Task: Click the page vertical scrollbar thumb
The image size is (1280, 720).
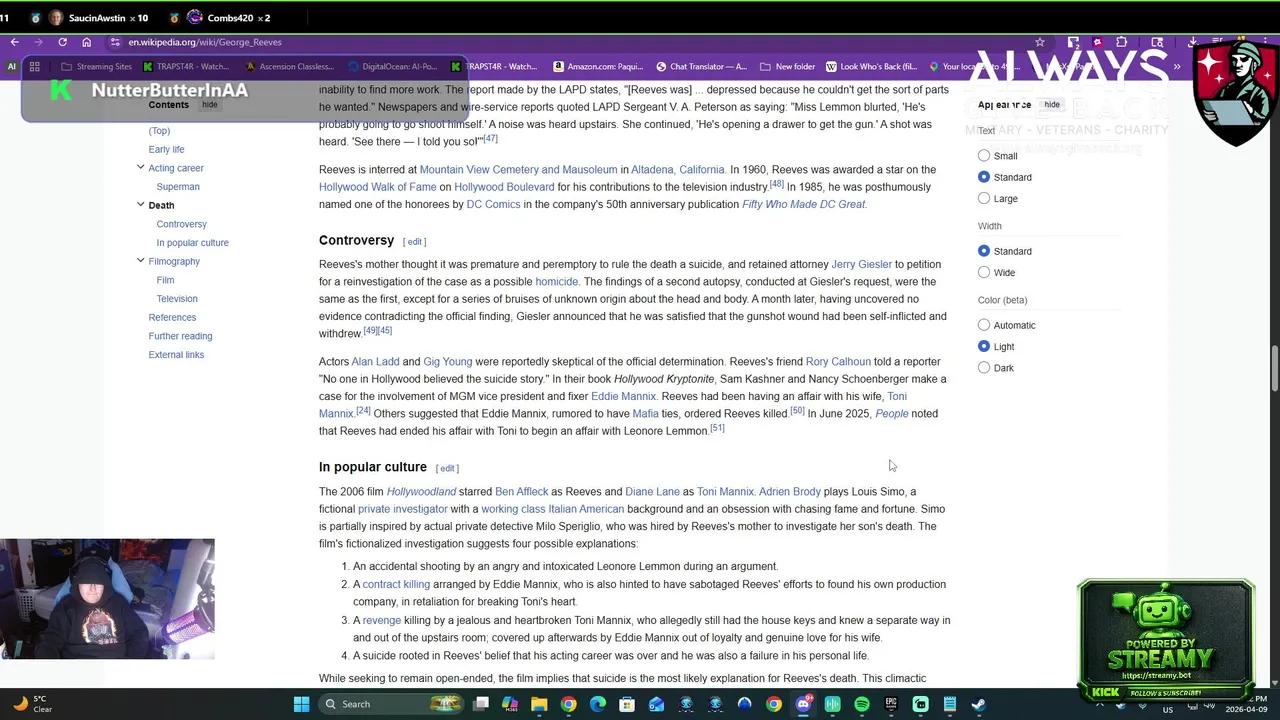Action: [x=1274, y=369]
